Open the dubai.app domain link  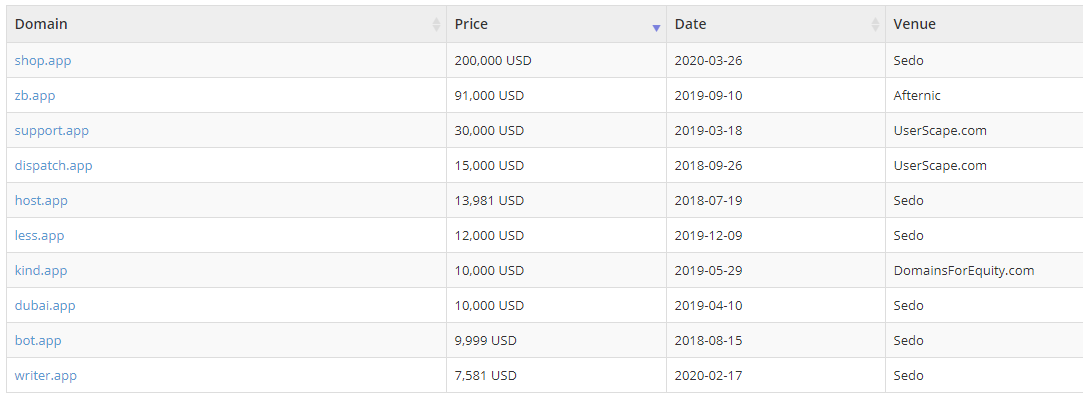pos(45,305)
